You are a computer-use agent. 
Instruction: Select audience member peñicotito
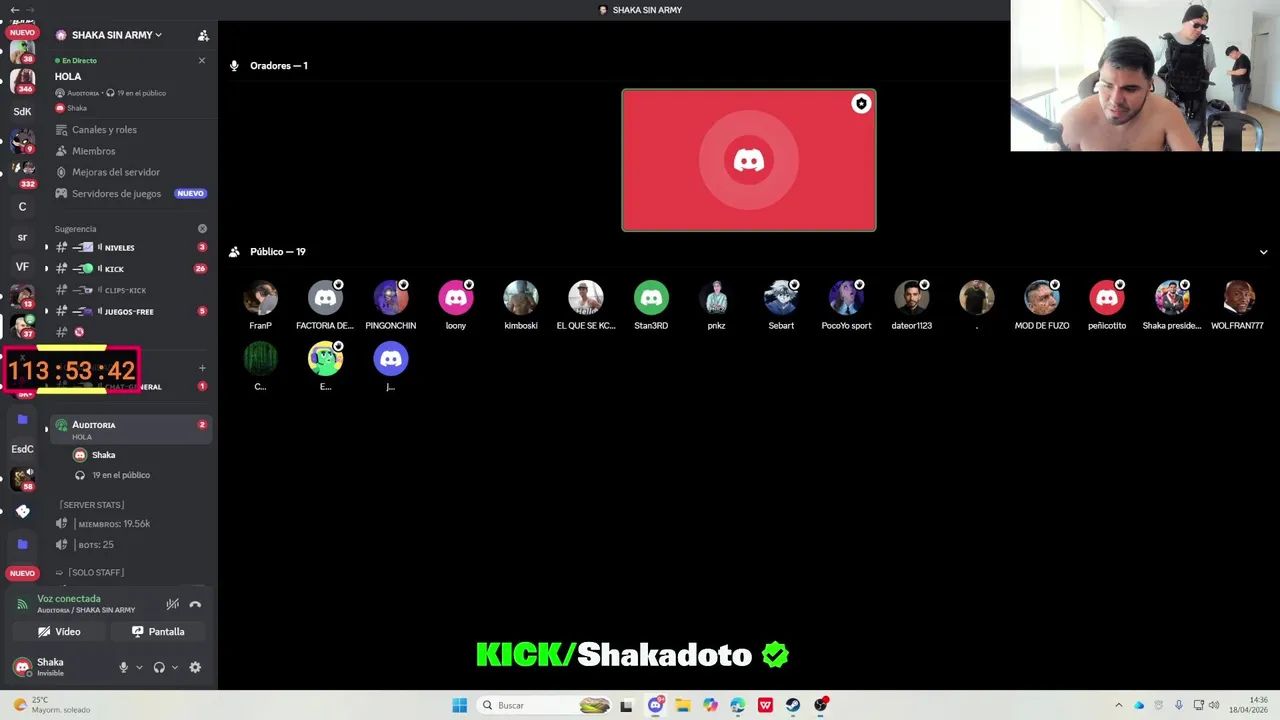click(1107, 305)
